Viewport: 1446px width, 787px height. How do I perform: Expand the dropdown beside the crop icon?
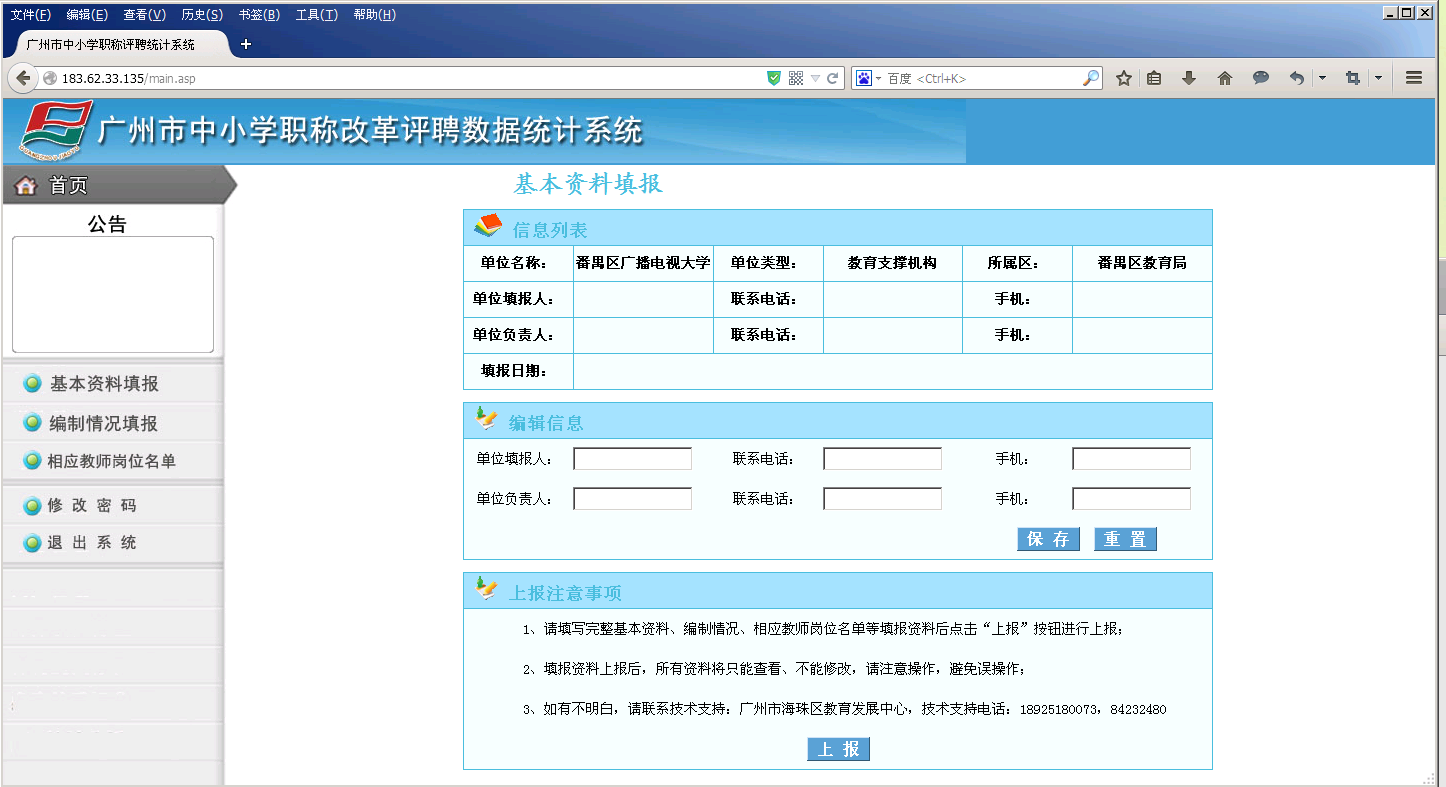coord(1378,78)
